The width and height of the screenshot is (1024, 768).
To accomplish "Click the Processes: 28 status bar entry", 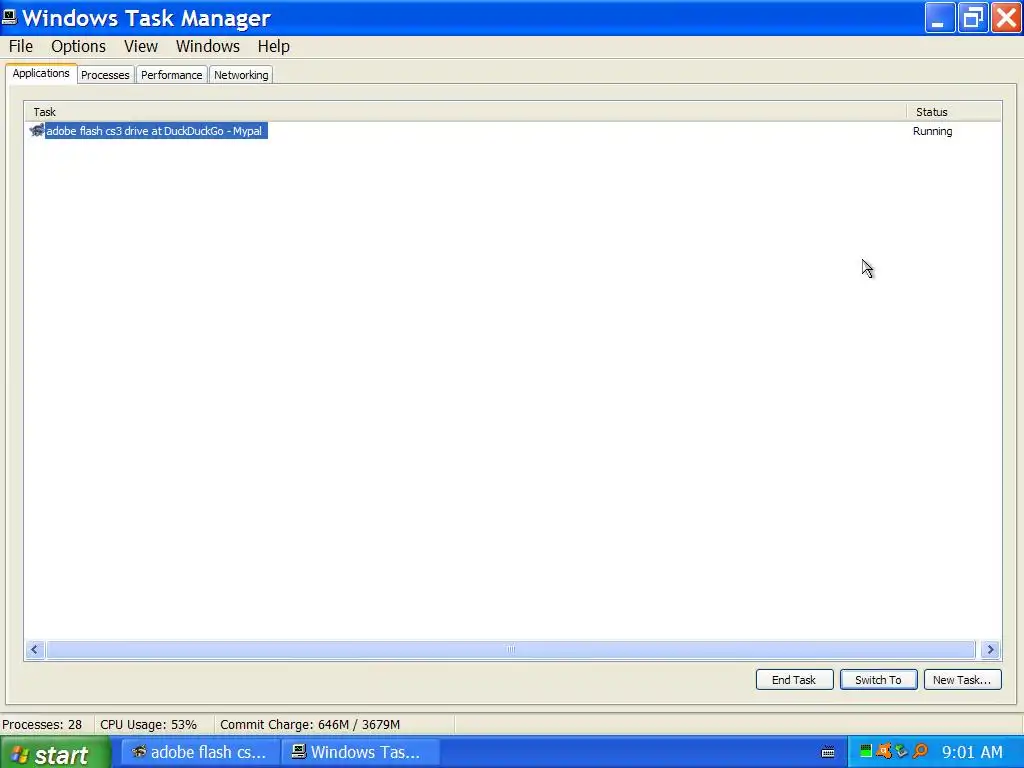I will click(42, 724).
